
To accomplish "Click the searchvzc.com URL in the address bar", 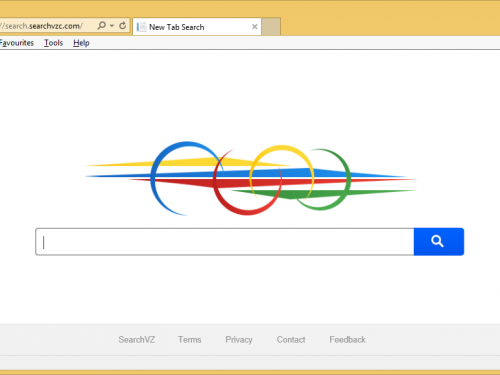I will (x=41, y=26).
